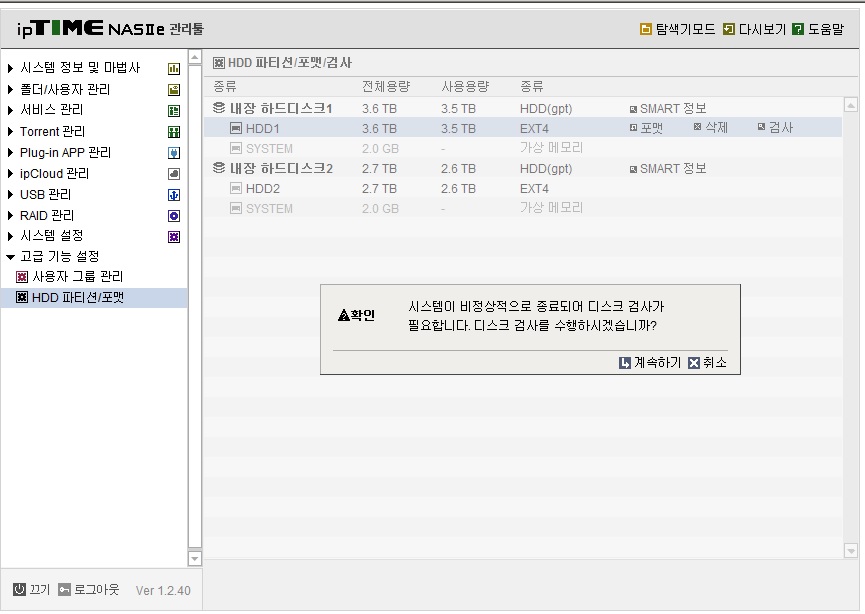Click the 다시보기 refresh icon in header
This screenshot has height=614, width=865.
pos(729,29)
